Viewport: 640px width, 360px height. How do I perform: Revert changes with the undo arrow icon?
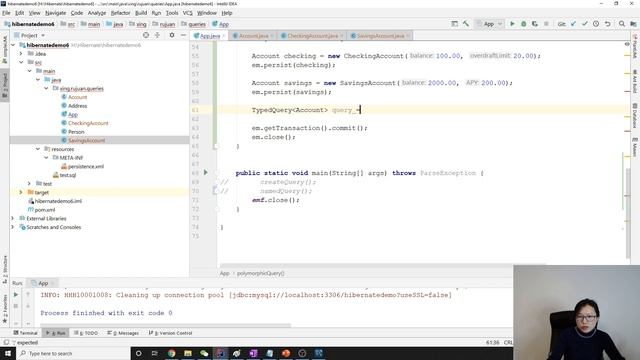[x=607, y=24]
